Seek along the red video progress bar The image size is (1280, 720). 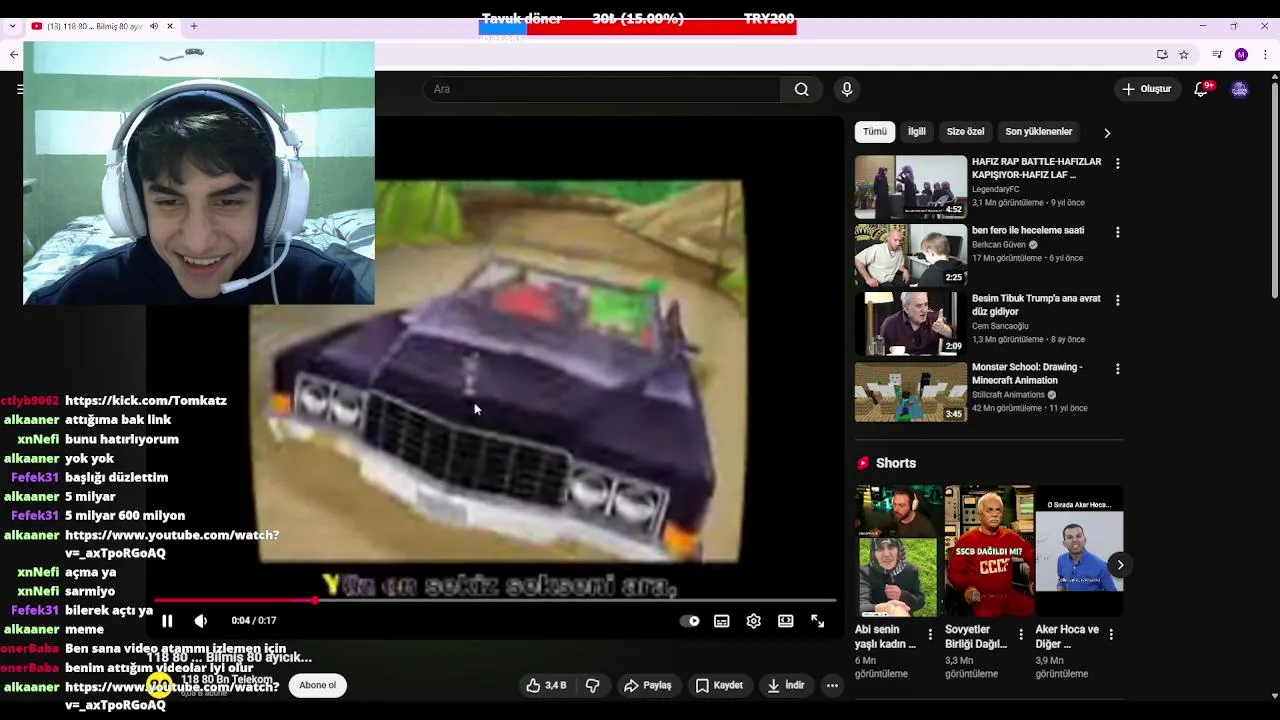point(495,600)
